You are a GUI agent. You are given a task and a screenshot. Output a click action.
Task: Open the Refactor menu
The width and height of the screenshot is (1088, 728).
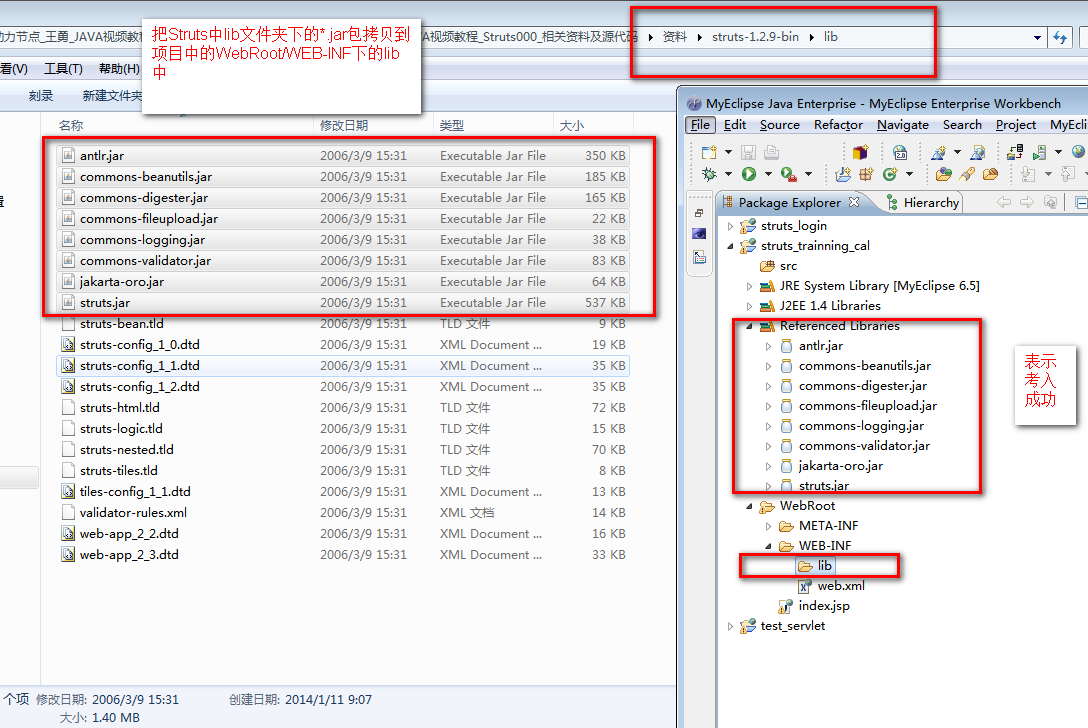coord(838,125)
